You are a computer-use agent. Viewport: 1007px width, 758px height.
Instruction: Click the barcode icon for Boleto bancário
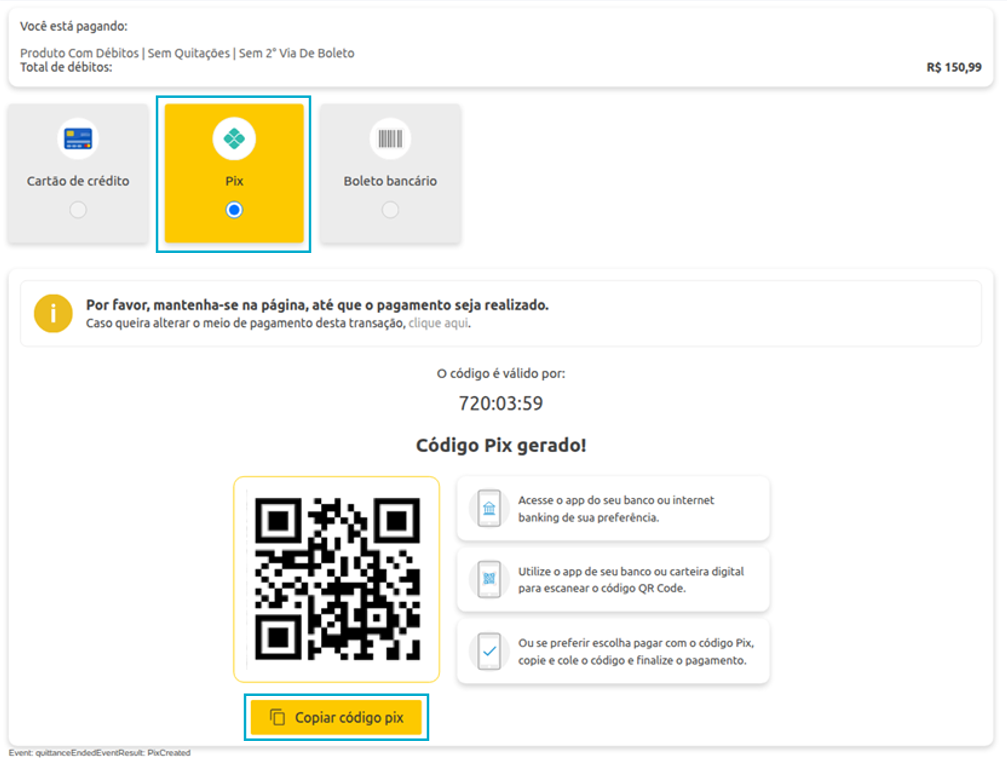[390, 138]
